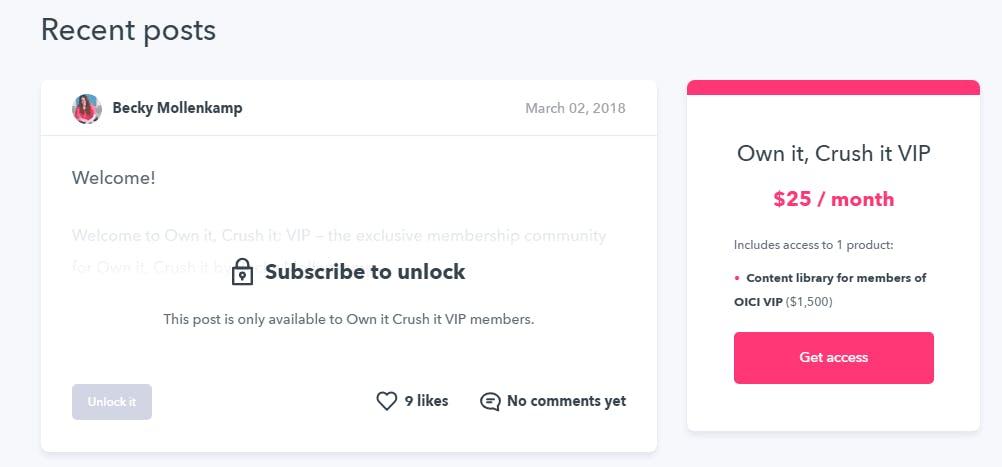
Task: Click the Own it, Crush it VIP title
Action: tap(833, 153)
